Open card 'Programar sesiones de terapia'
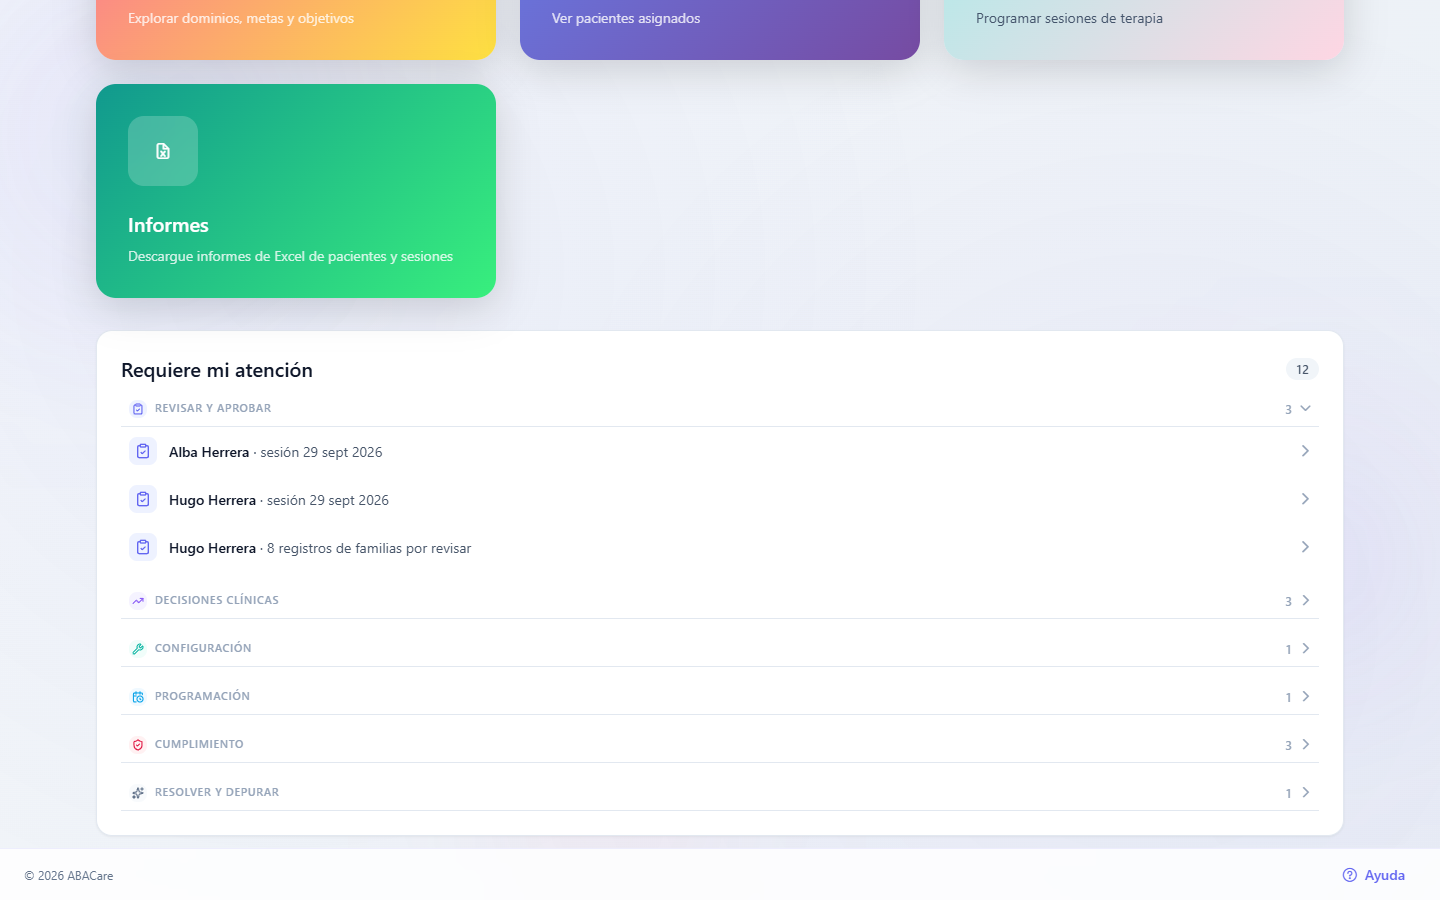 coord(1144,30)
